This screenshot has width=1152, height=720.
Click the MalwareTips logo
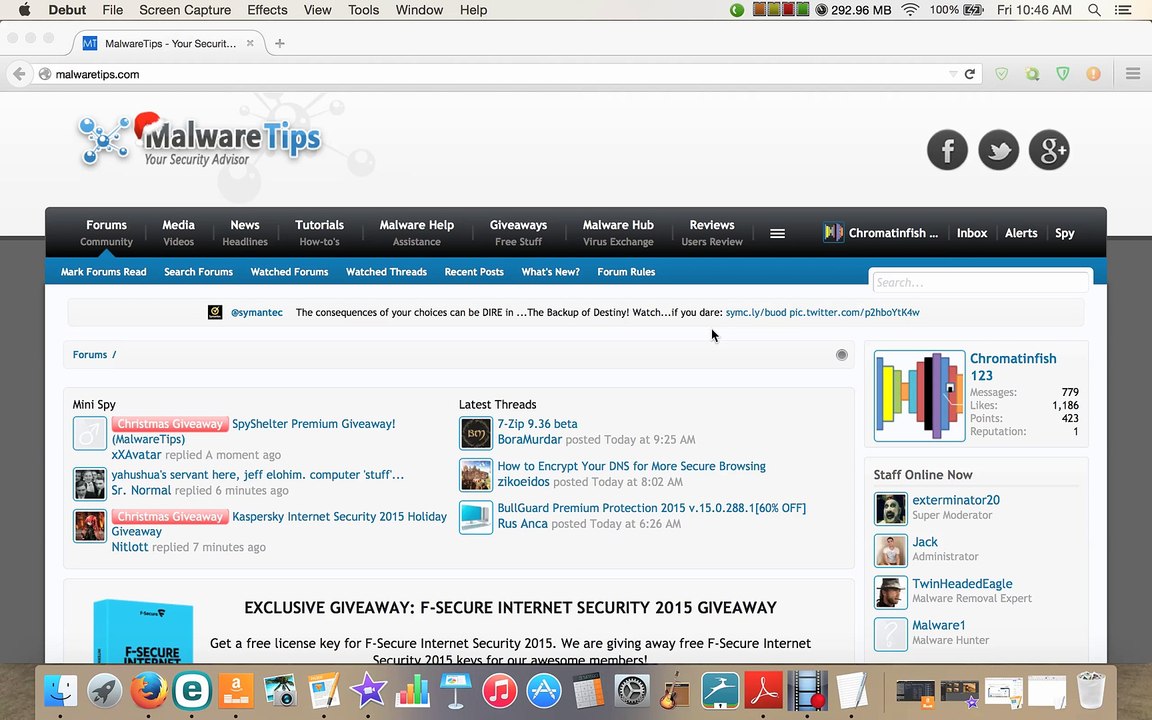[x=200, y=141]
